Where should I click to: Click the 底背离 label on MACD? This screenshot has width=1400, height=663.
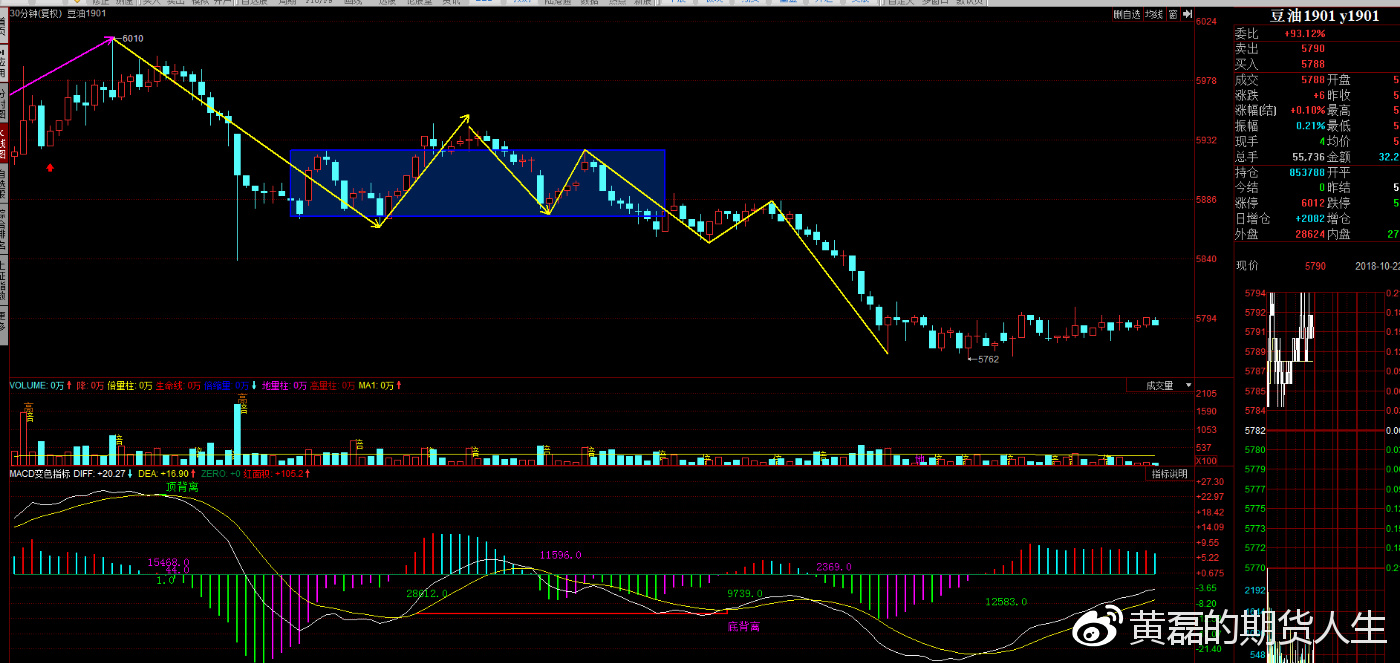(x=743, y=626)
